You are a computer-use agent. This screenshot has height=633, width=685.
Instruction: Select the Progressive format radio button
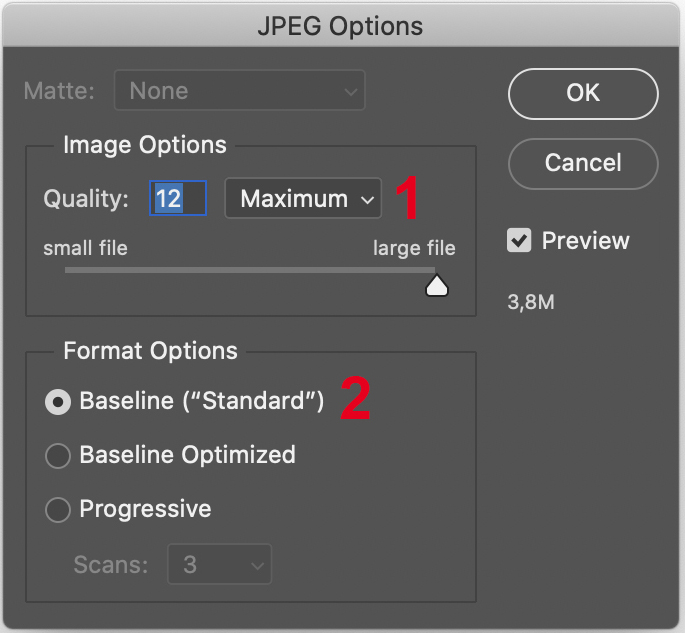click(x=59, y=510)
